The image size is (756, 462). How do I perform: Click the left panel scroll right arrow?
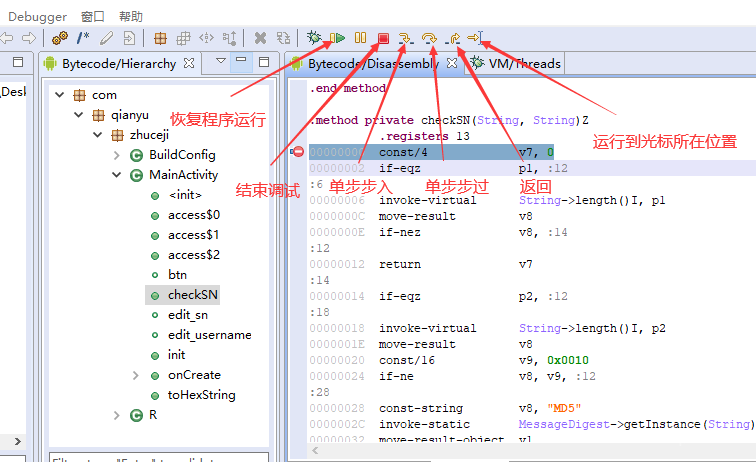[18, 442]
